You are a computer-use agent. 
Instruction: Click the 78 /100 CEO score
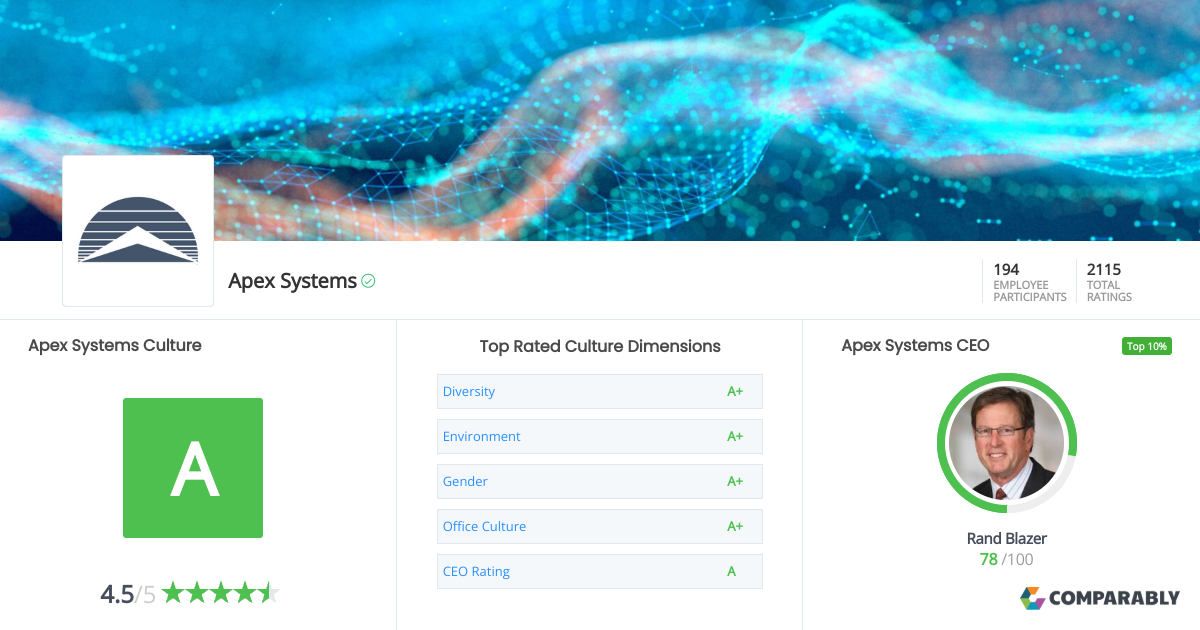click(1007, 559)
